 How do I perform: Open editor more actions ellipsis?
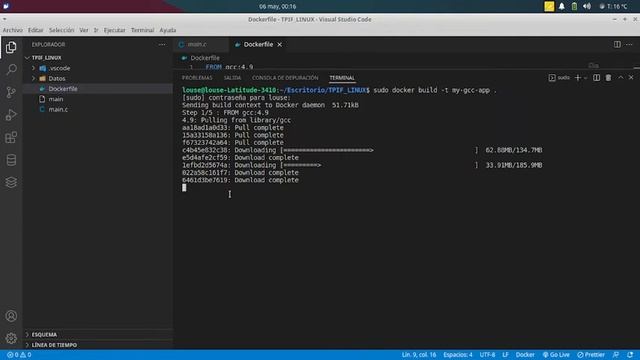629,44
